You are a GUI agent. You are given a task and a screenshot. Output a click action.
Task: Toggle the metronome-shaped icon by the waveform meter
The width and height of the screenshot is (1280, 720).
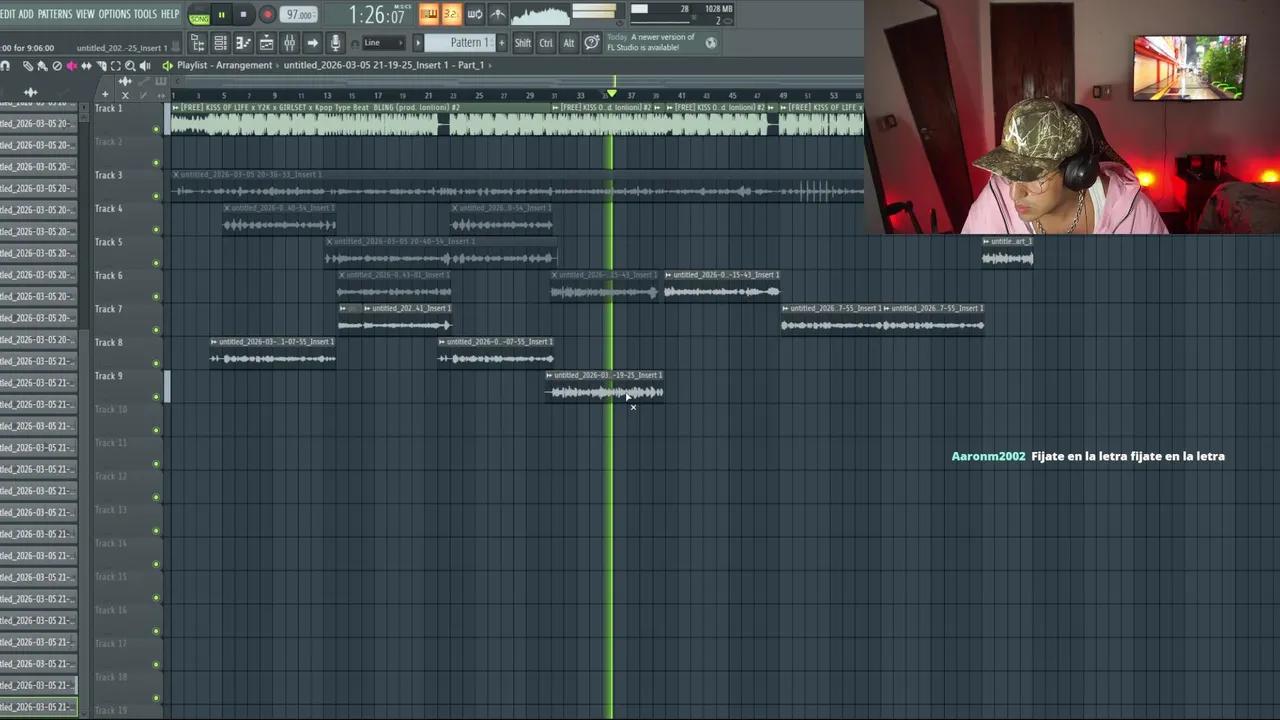(x=498, y=14)
